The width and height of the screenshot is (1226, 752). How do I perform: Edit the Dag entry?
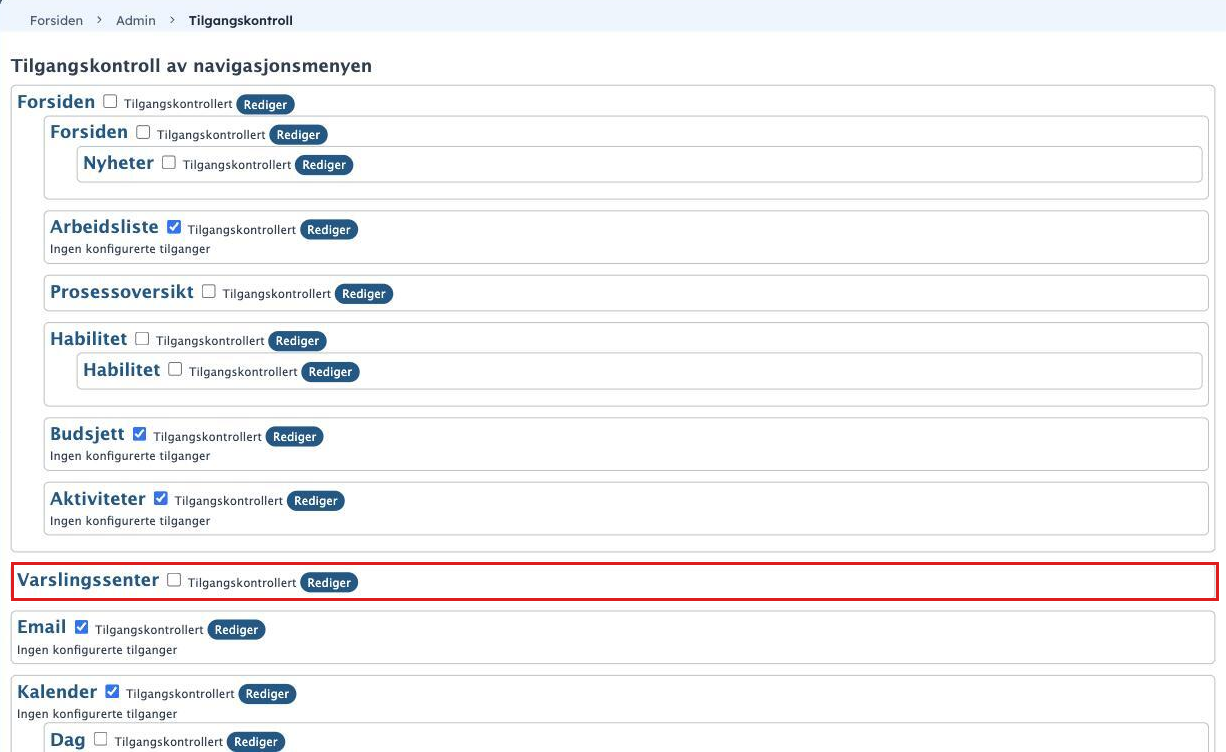tap(256, 742)
